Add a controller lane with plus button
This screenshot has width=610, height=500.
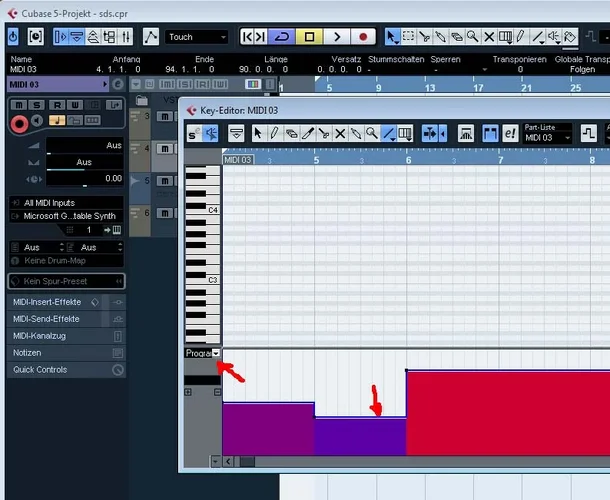[188, 392]
